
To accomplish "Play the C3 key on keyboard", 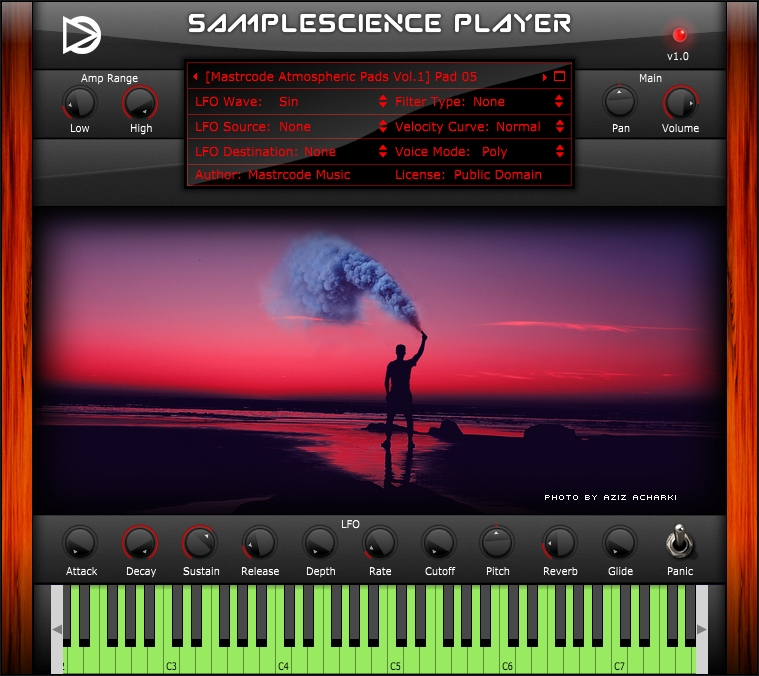I will [172, 661].
